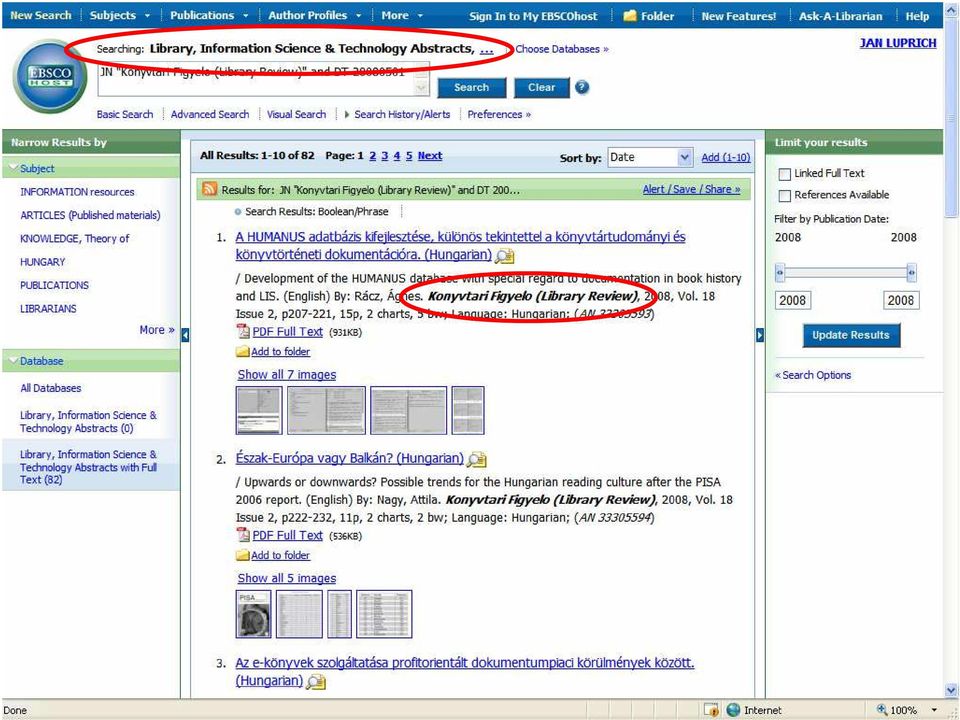Open the status bar zoom level dropdown arrow
This screenshot has height=720, width=960.
(934, 710)
